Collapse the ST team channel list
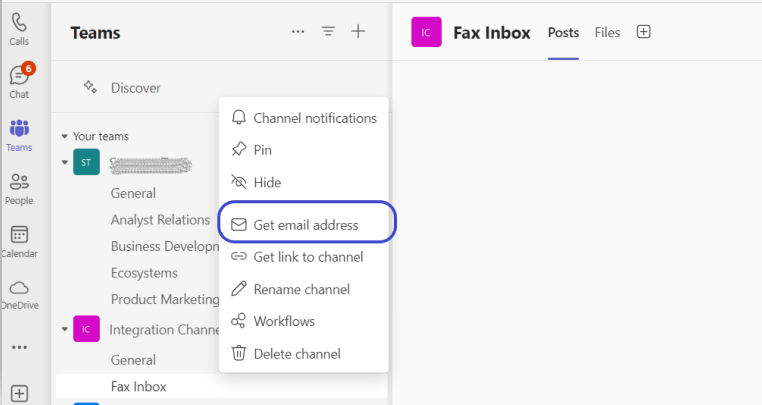 (65, 162)
